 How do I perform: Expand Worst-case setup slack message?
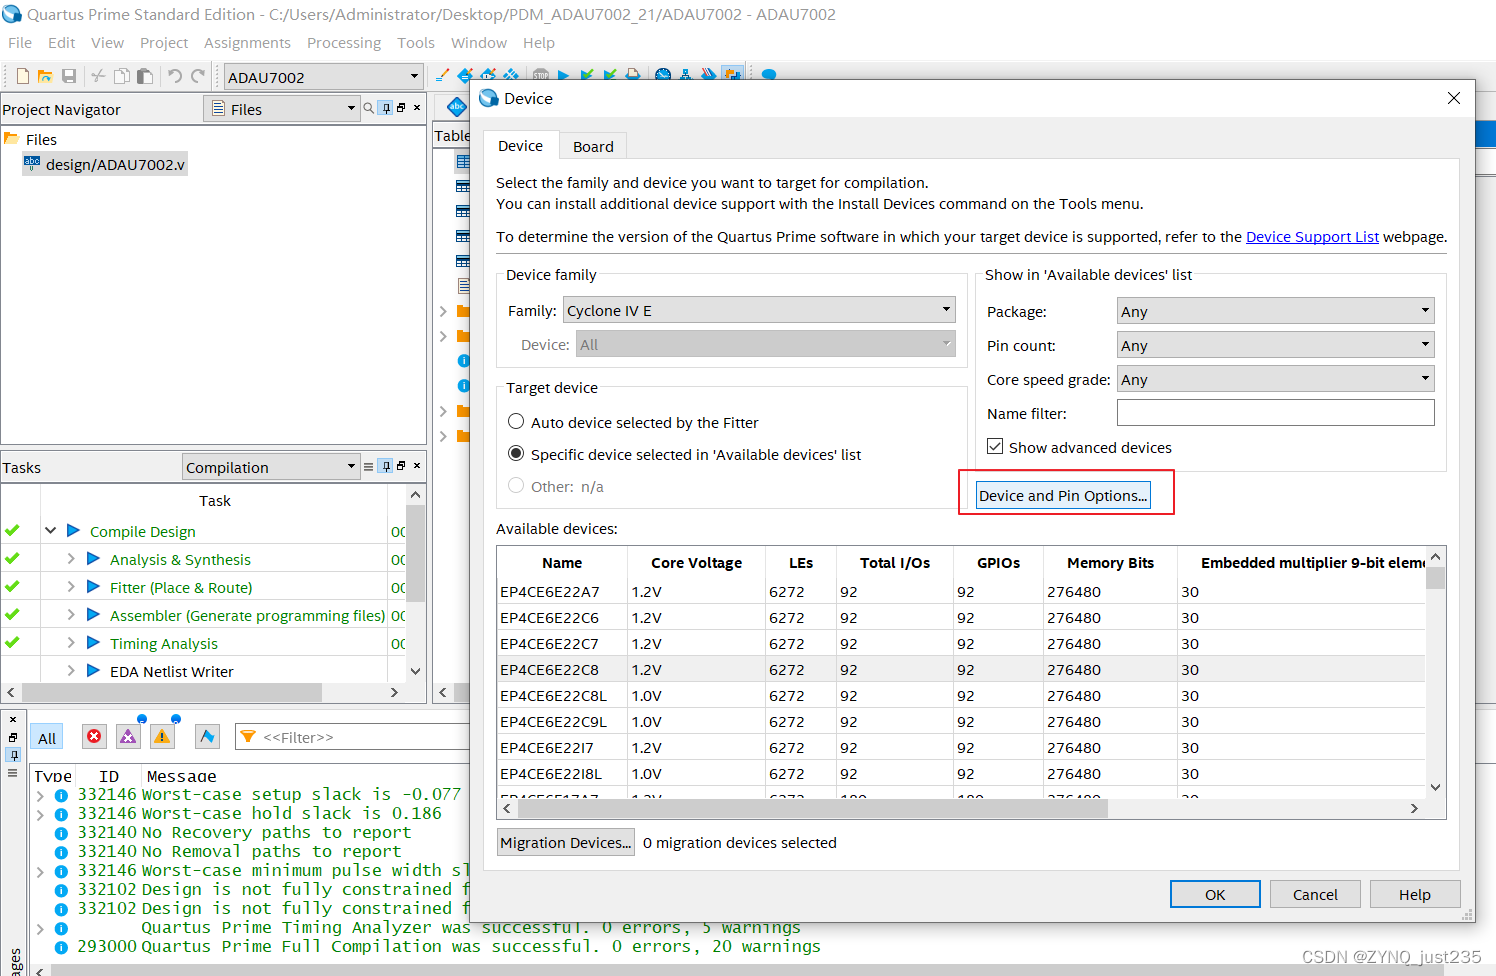click(40, 796)
